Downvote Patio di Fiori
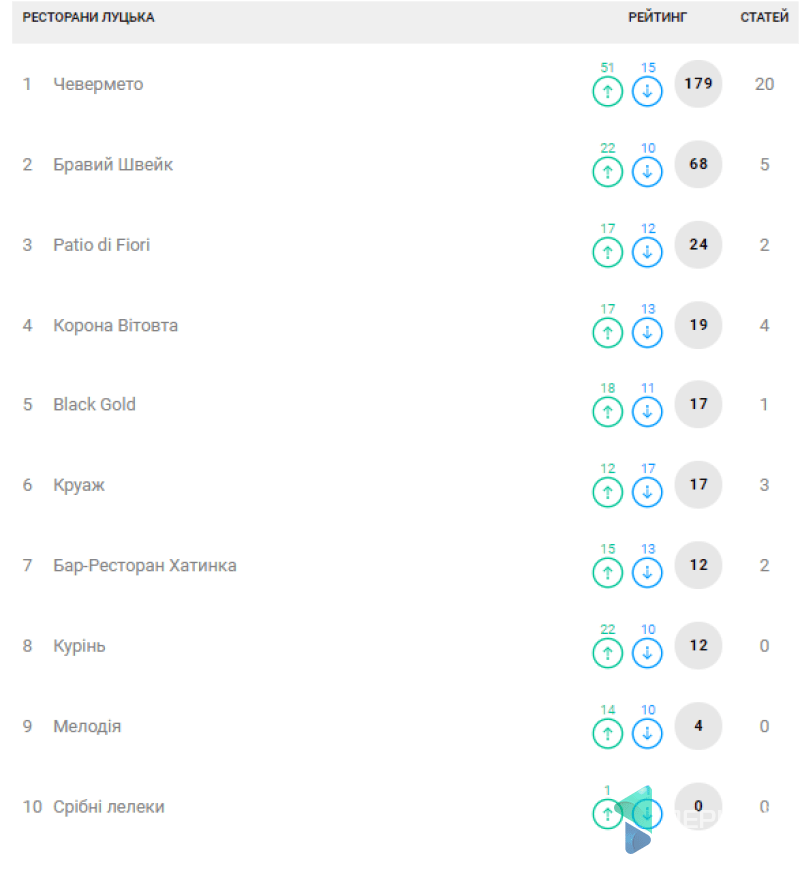This screenshot has width=800, height=874. tap(647, 252)
